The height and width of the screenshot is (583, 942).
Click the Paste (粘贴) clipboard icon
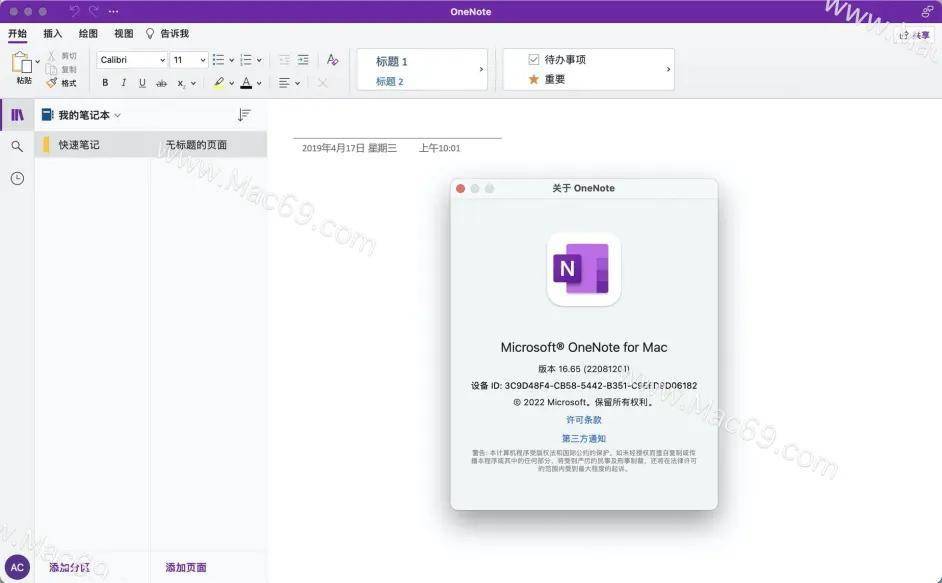pyautogui.click(x=21, y=63)
